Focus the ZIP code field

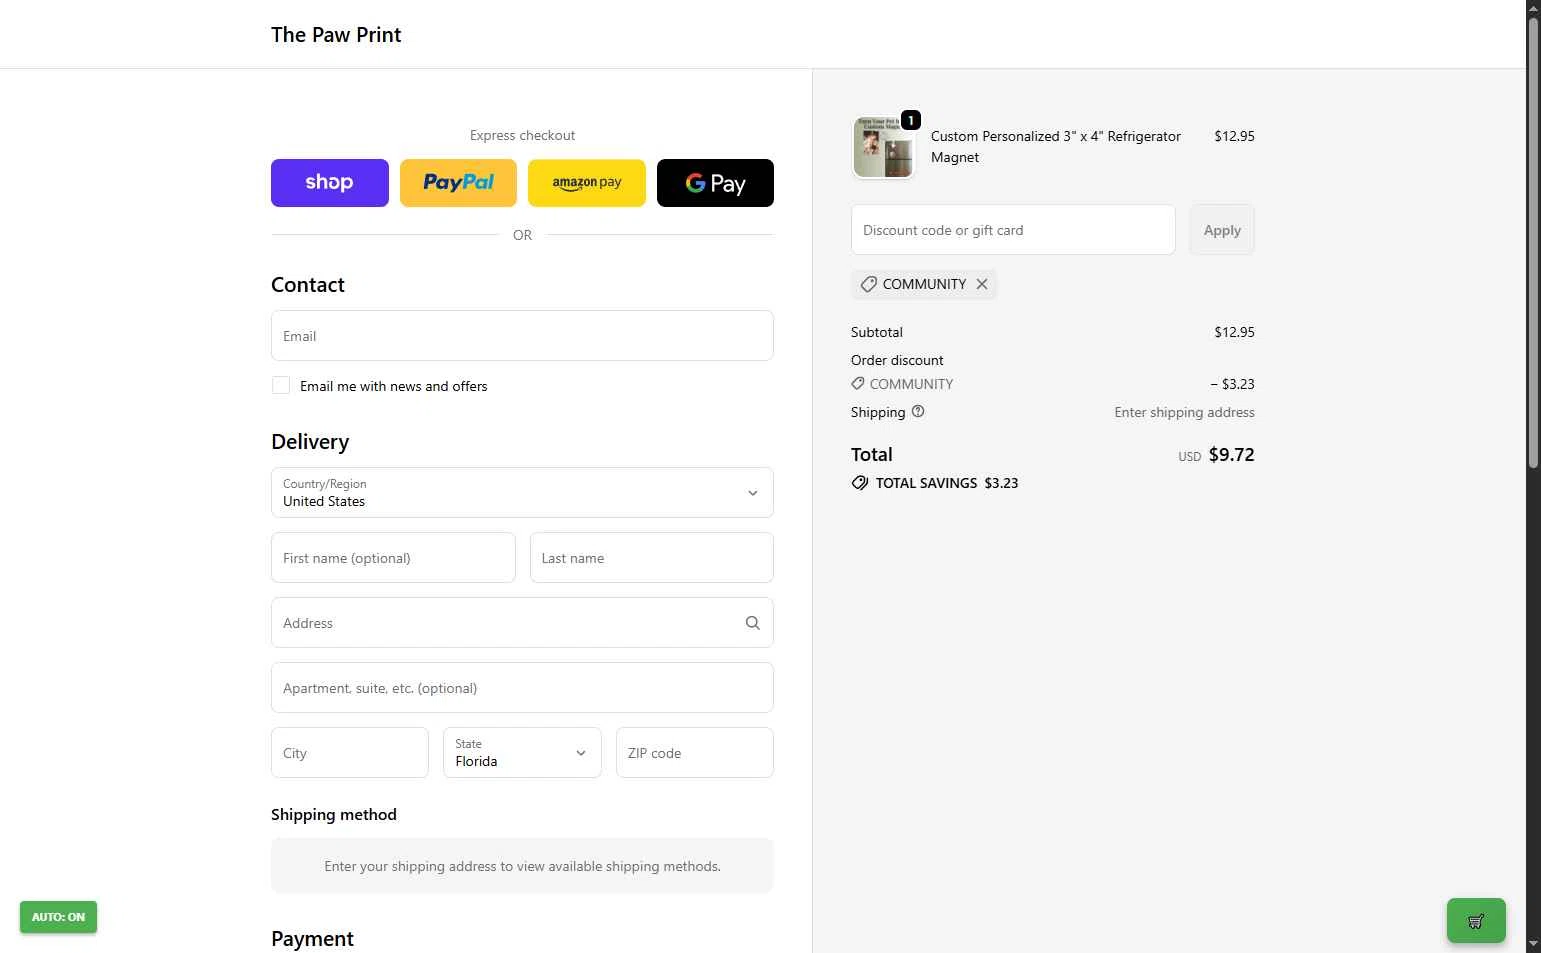pos(694,753)
